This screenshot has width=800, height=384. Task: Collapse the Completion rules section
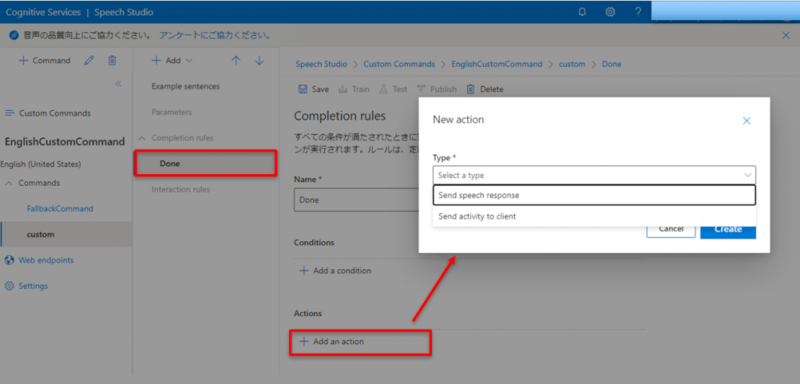pos(142,138)
